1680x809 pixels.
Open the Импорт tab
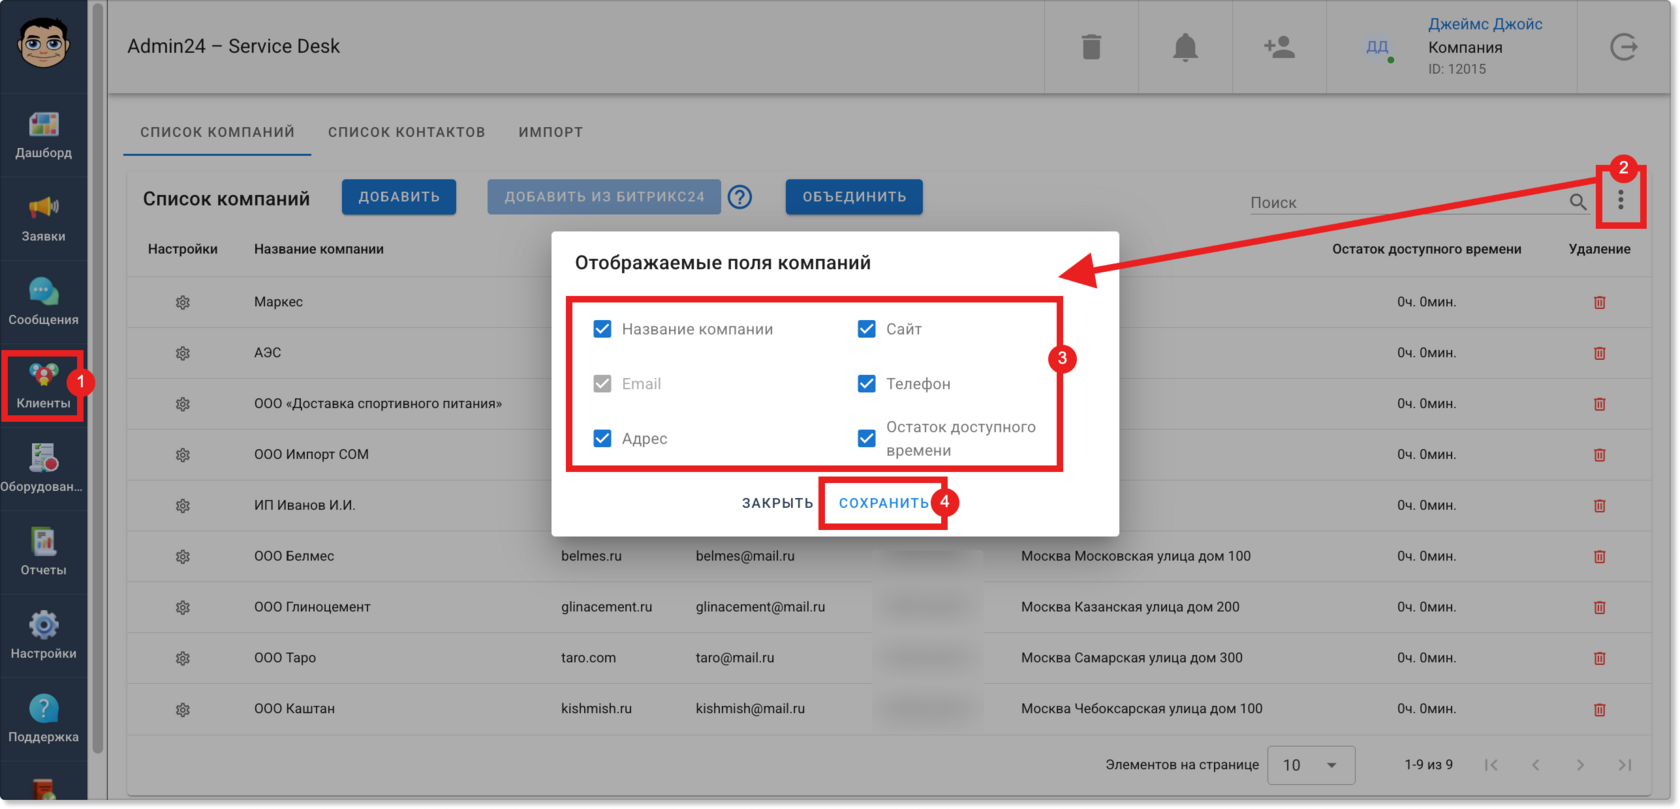pyautogui.click(x=551, y=132)
